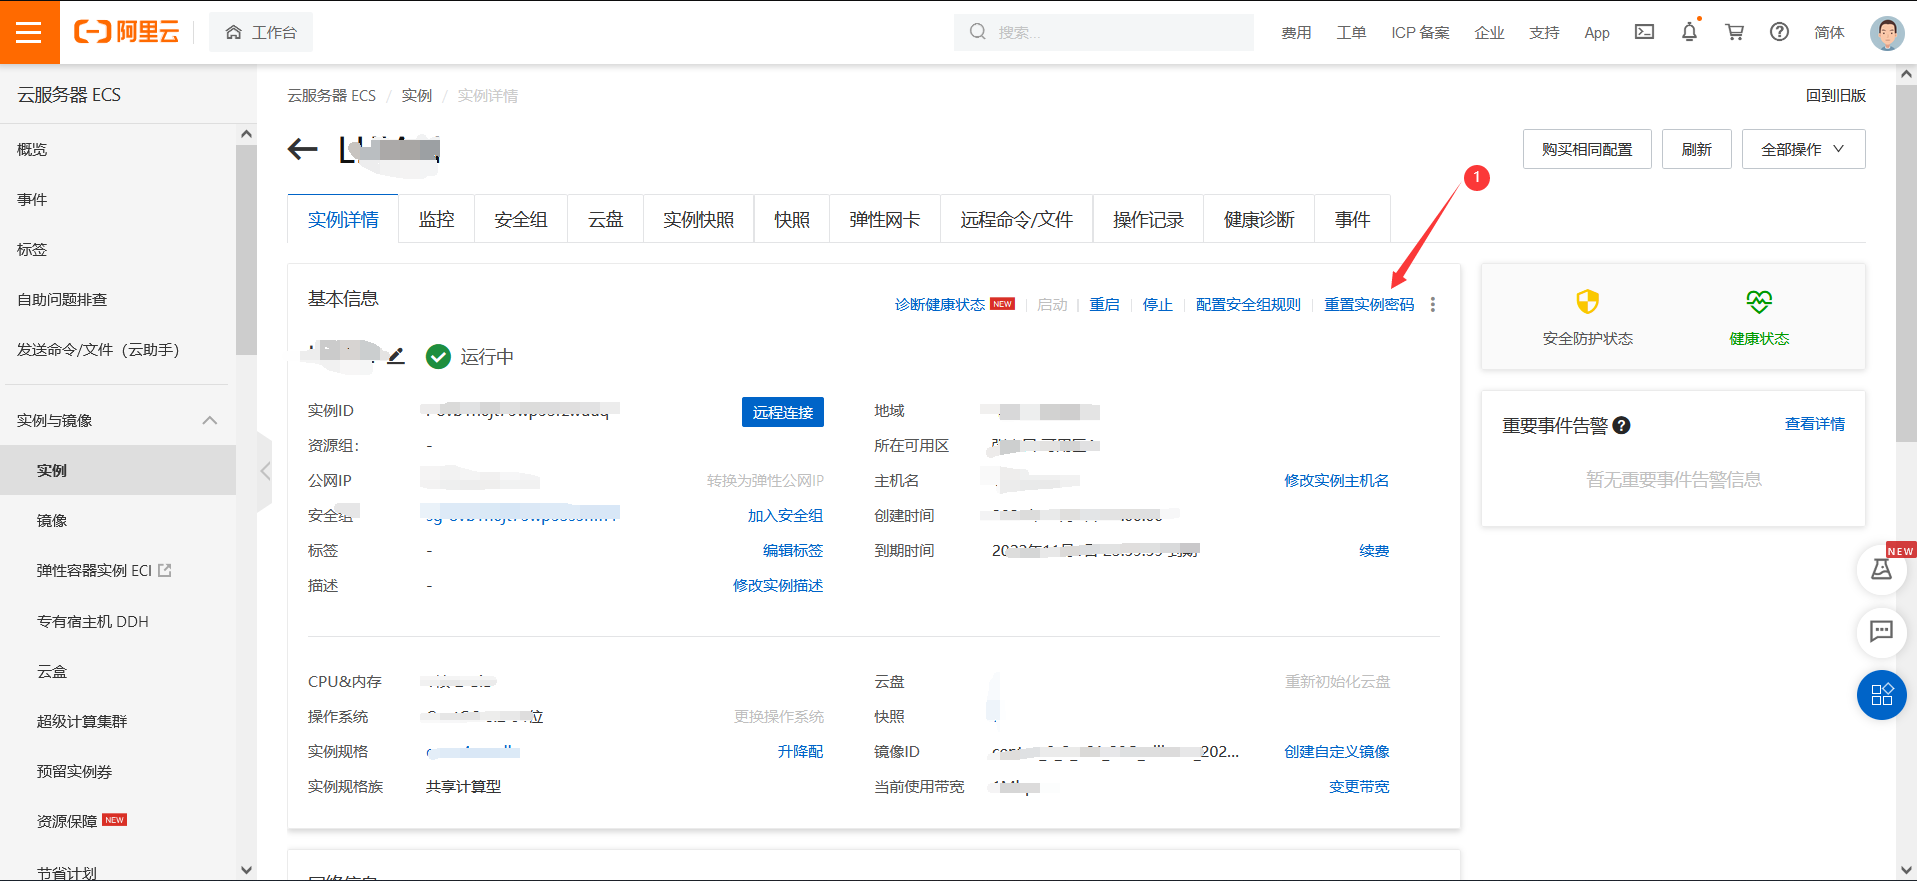Open 弹性容器实例 ECI external link
Image resolution: width=1917 pixels, height=881 pixels.
tap(104, 571)
